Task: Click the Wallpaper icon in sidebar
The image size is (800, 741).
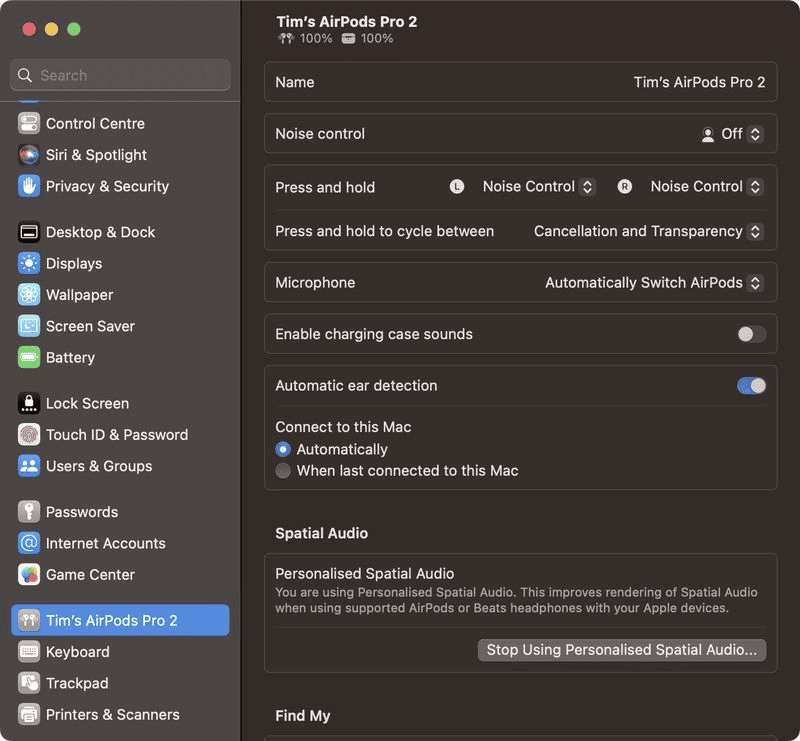Action: pyautogui.click(x=29, y=295)
